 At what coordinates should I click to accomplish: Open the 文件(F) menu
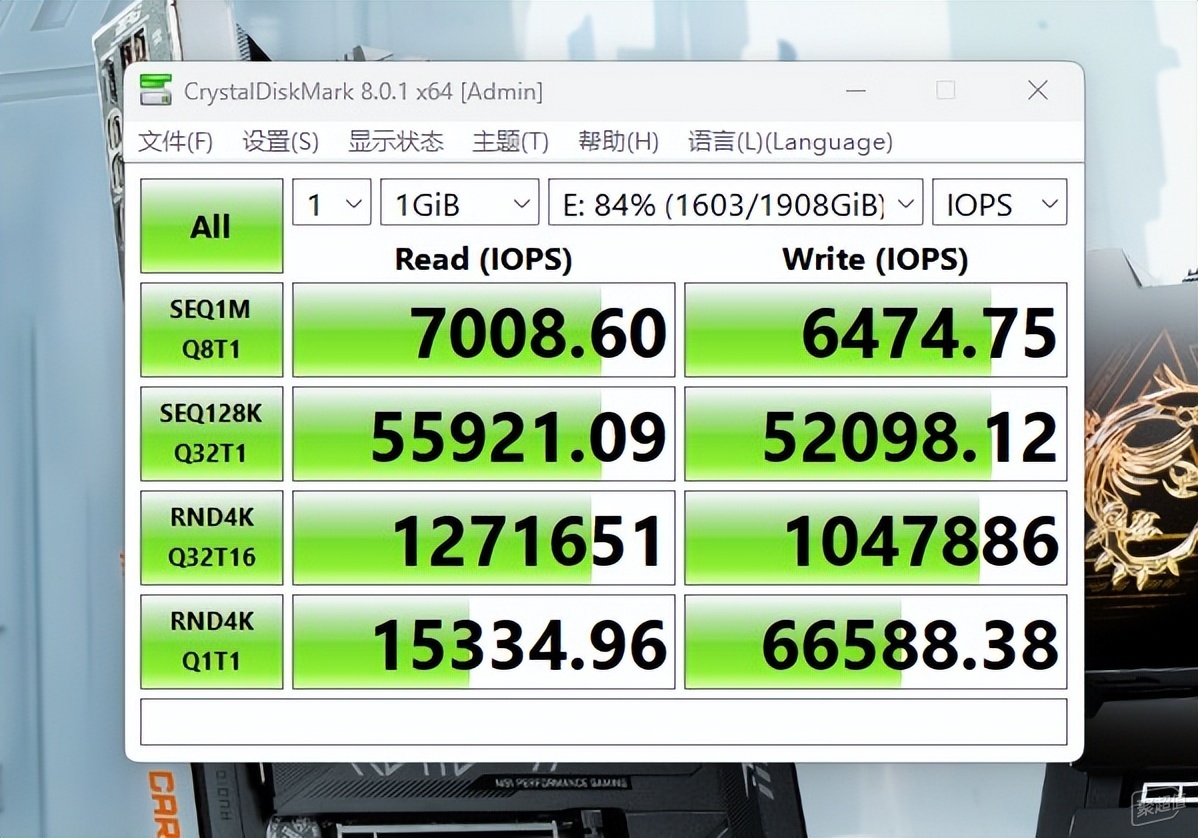pos(175,142)
